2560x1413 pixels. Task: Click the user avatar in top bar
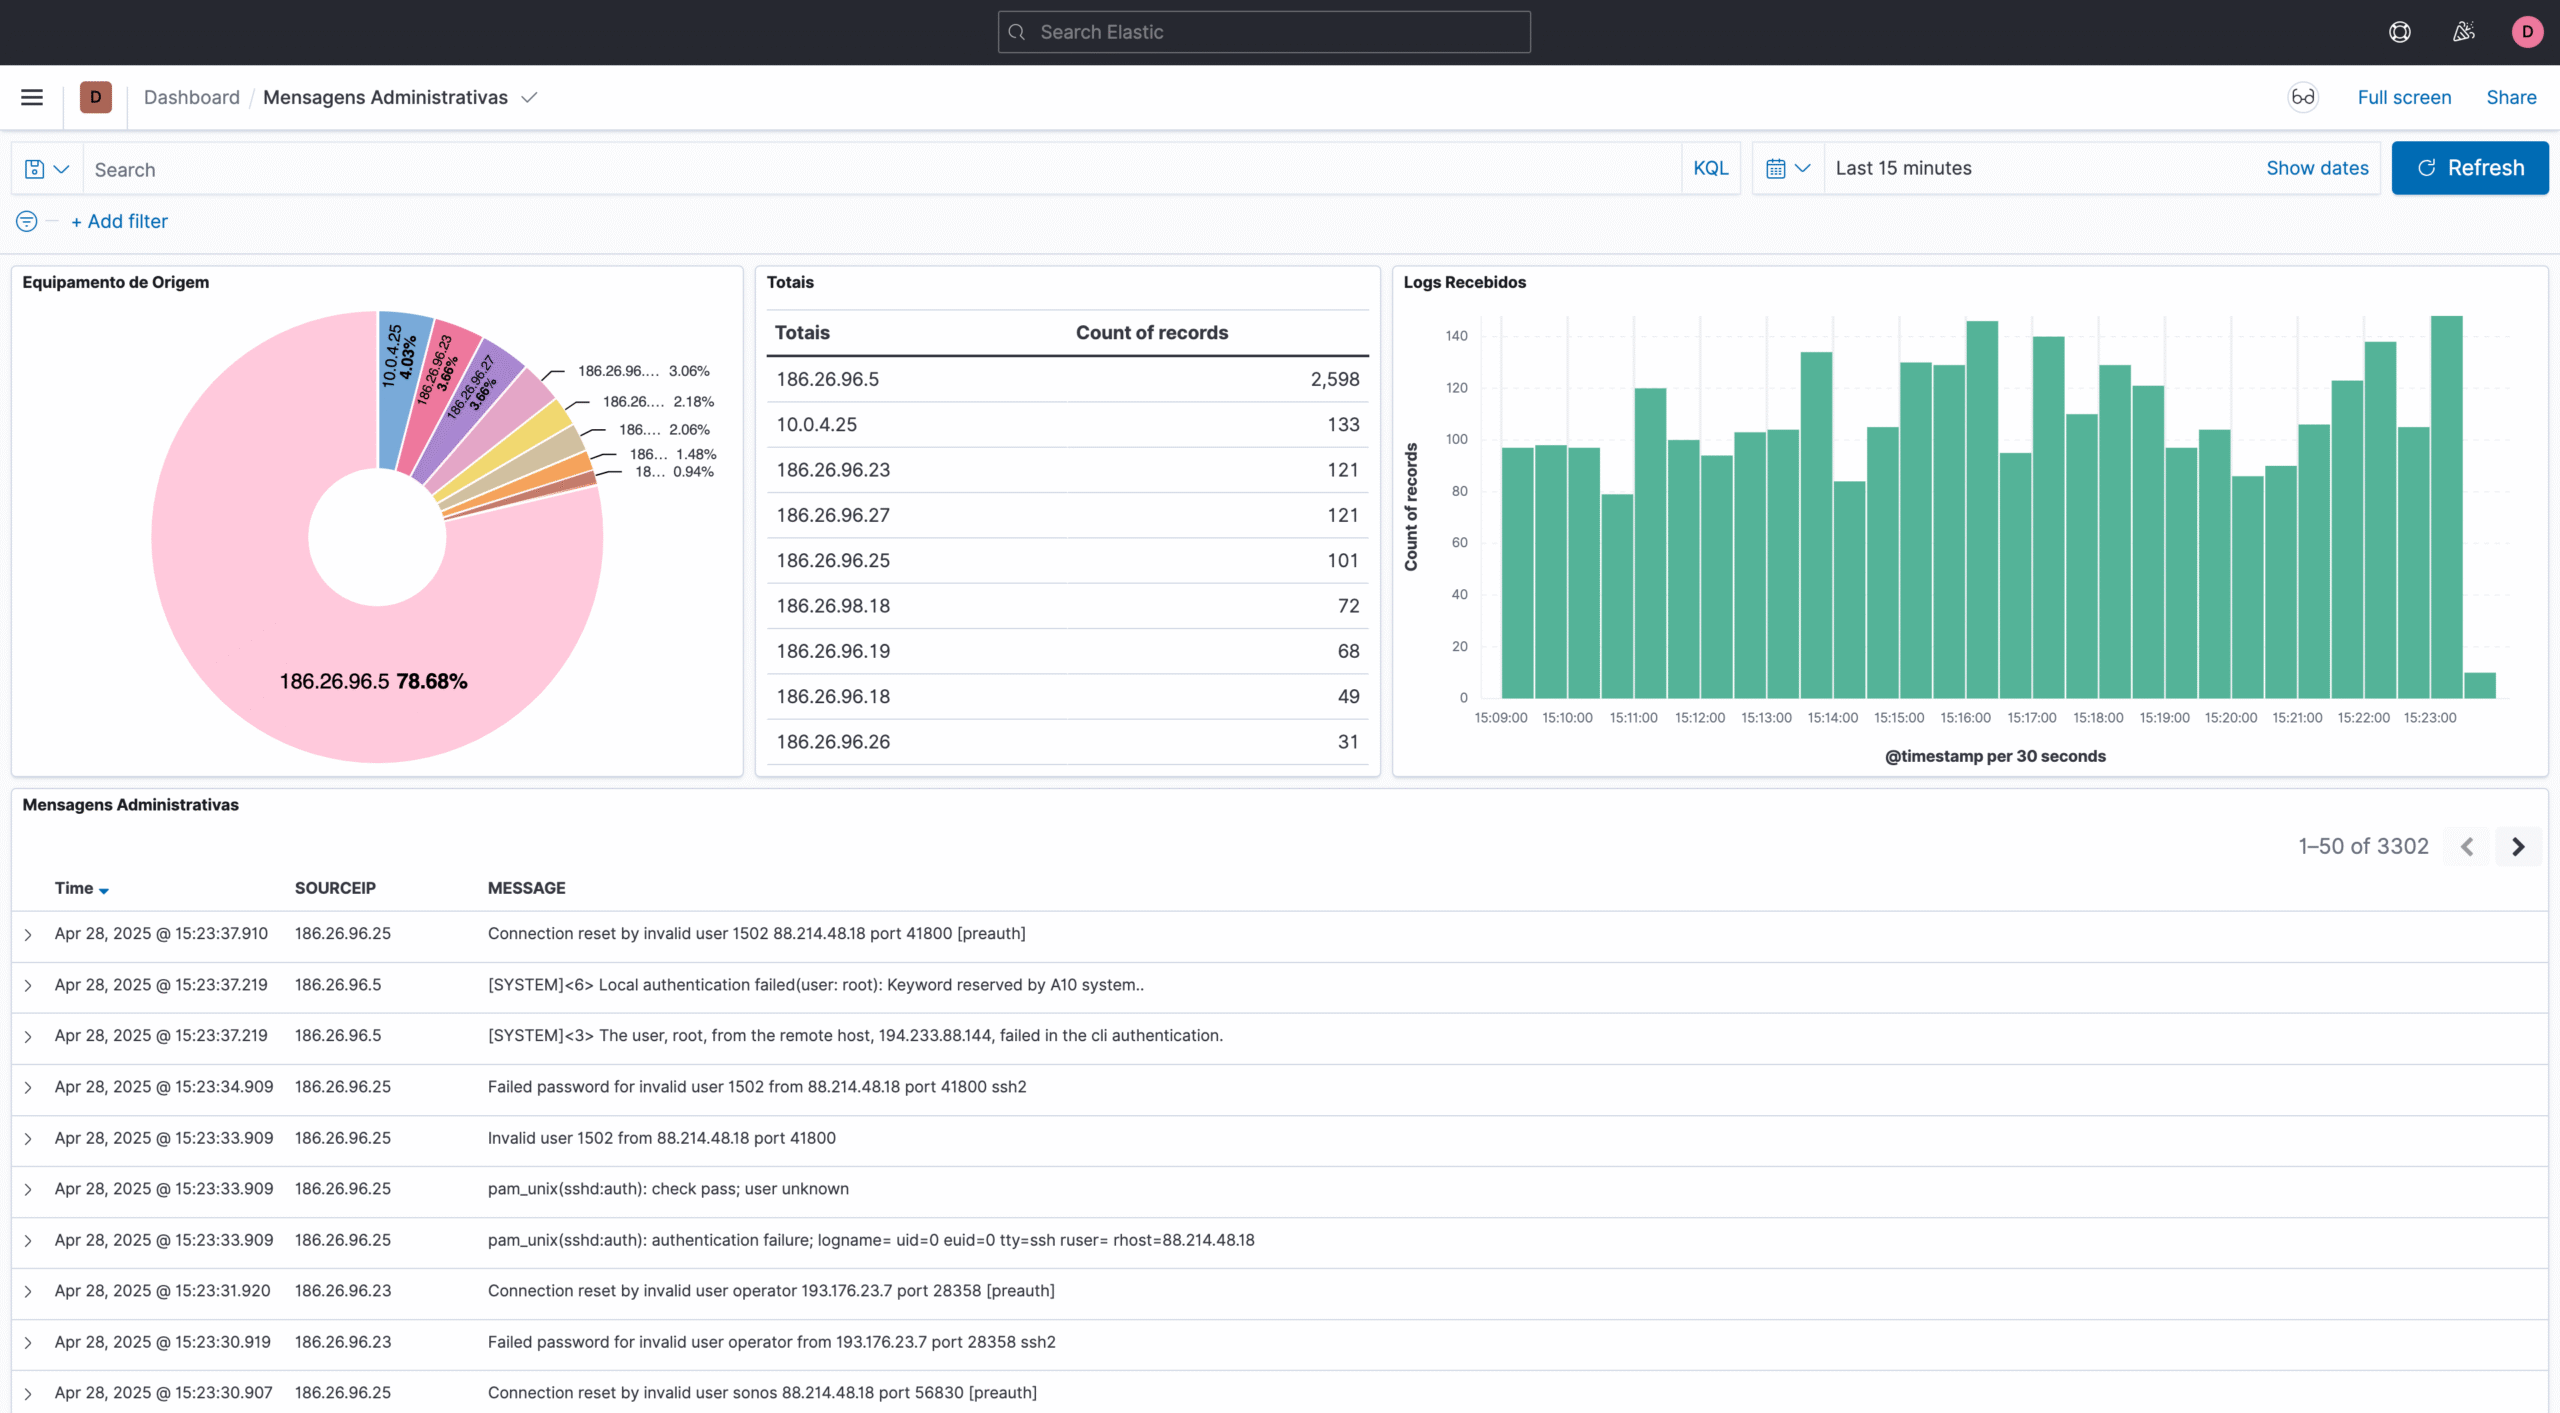click(2527, 32)
